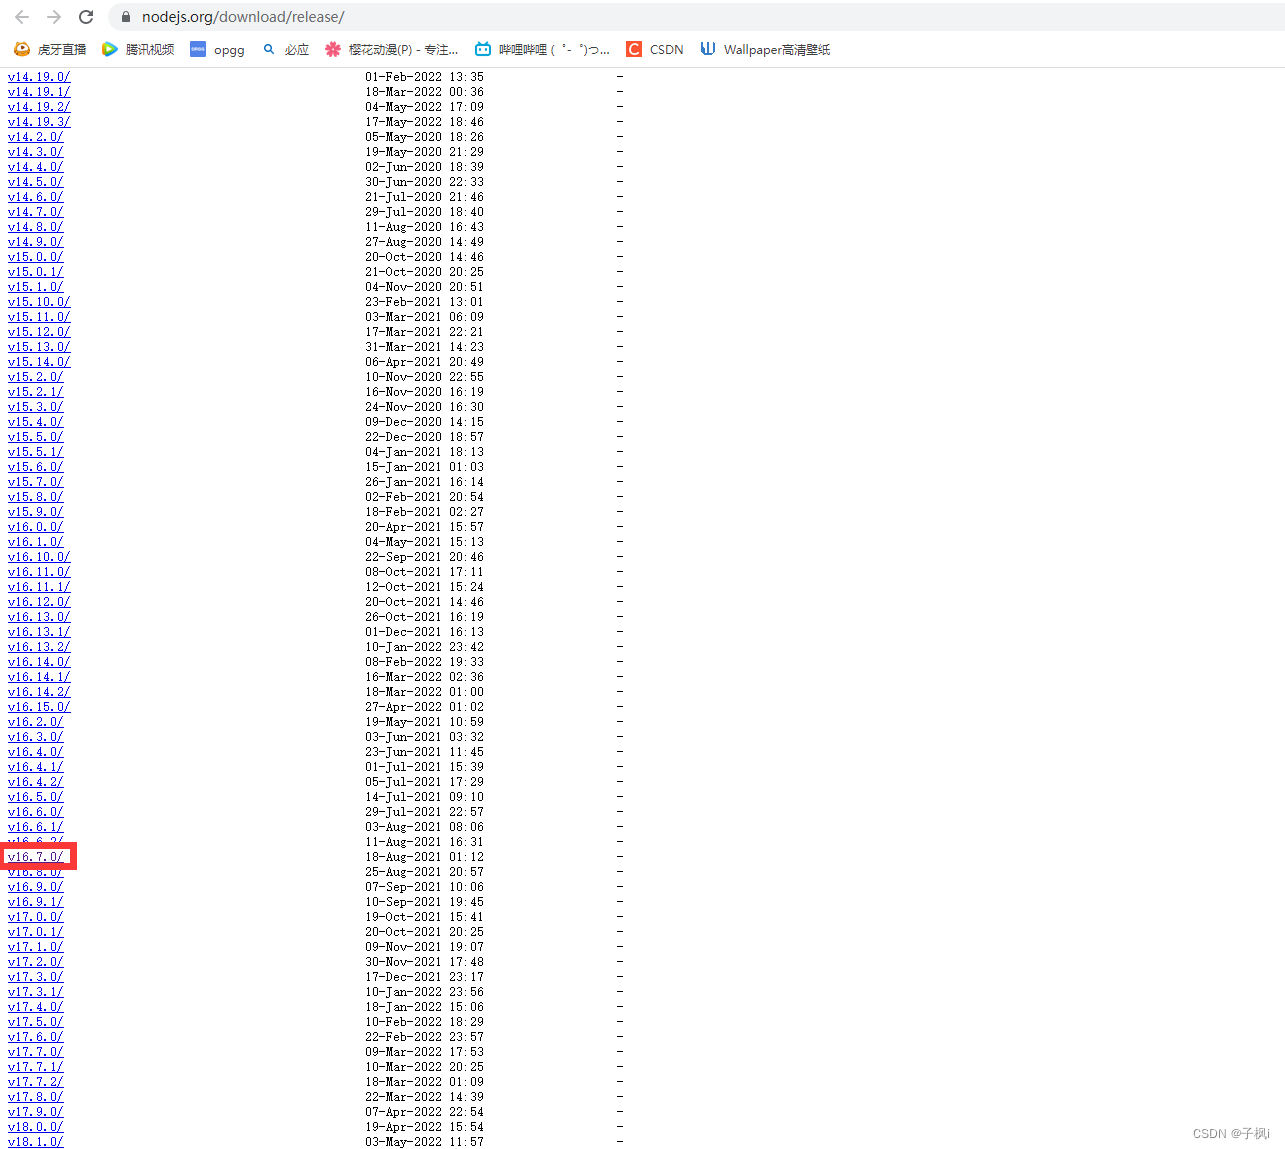Click the date 20-Apr-2021 15:57
Image resolution: width=1285 pixels, height=1149 pixels.
424,527
